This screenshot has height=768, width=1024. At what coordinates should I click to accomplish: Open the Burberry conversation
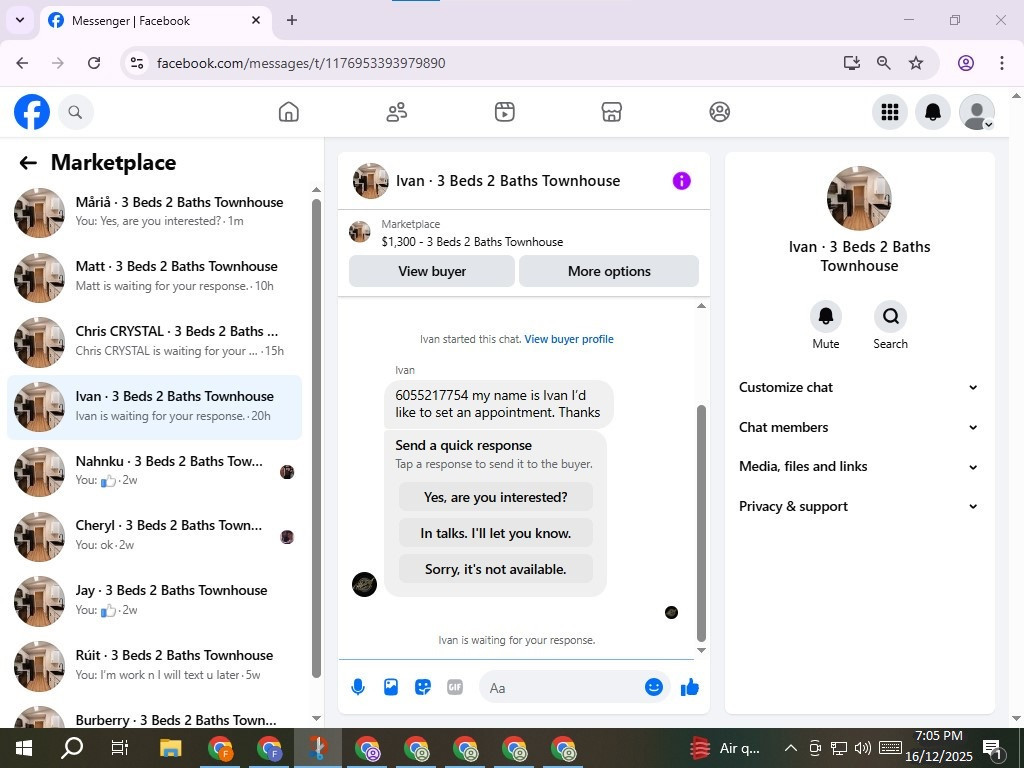155,716
